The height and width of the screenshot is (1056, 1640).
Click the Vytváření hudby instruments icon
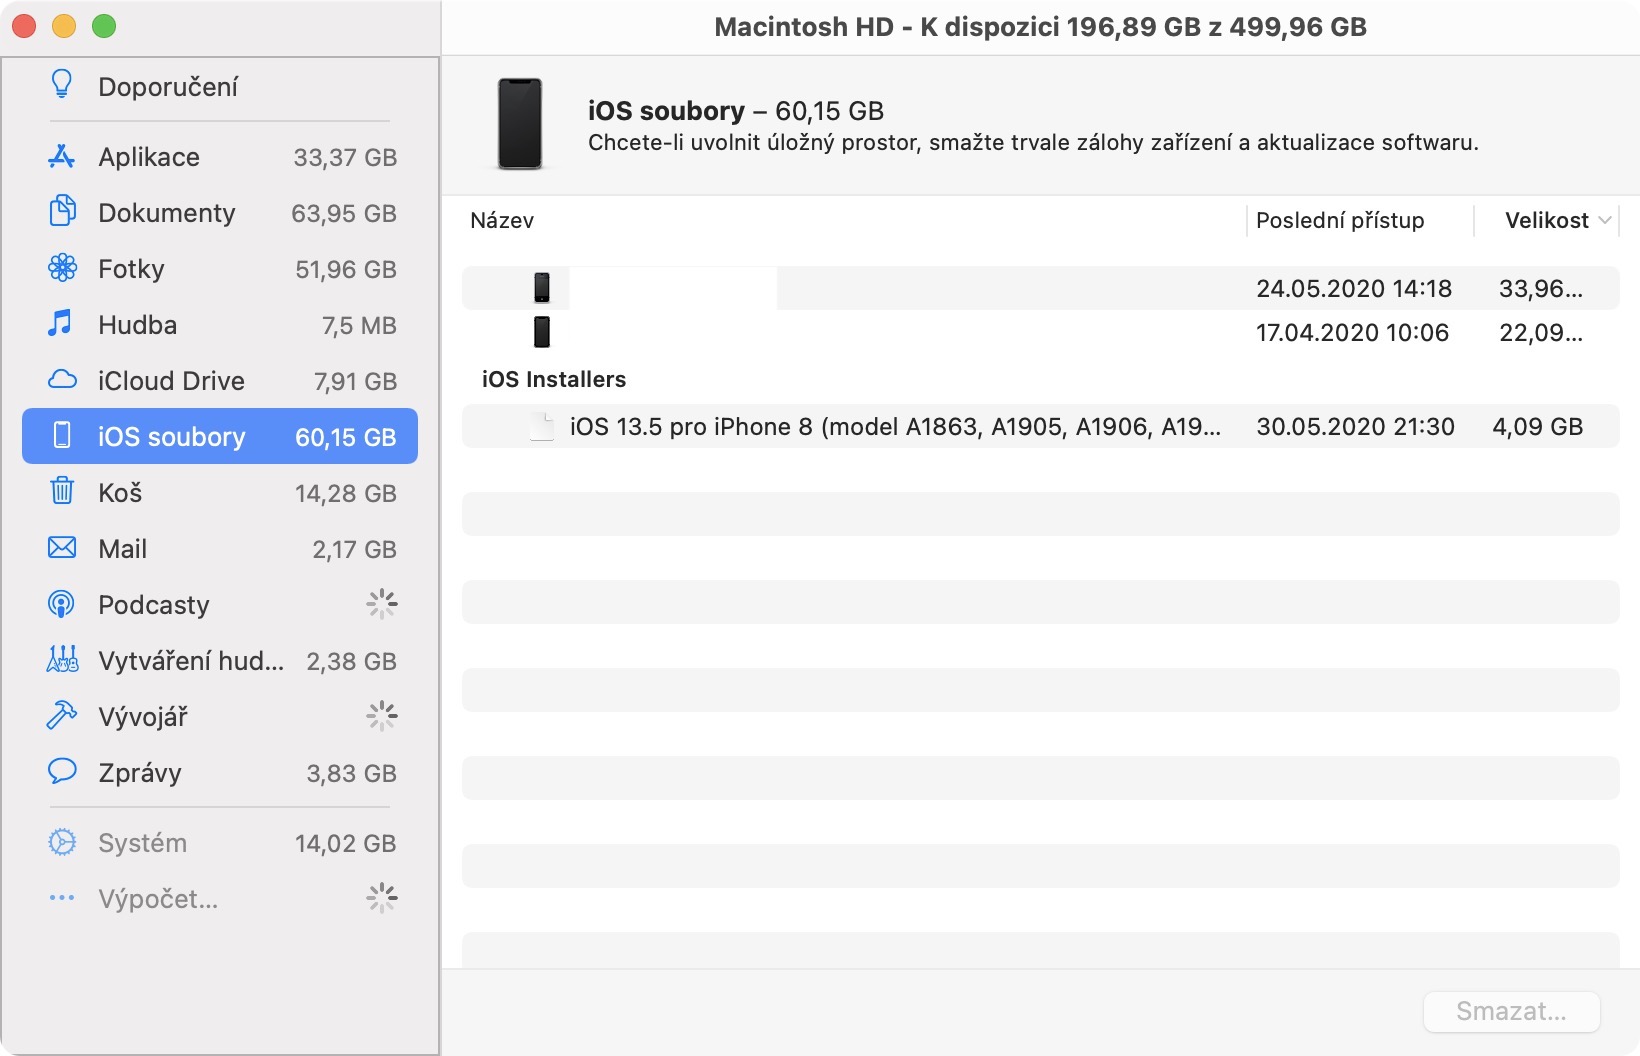pos(62,660)
